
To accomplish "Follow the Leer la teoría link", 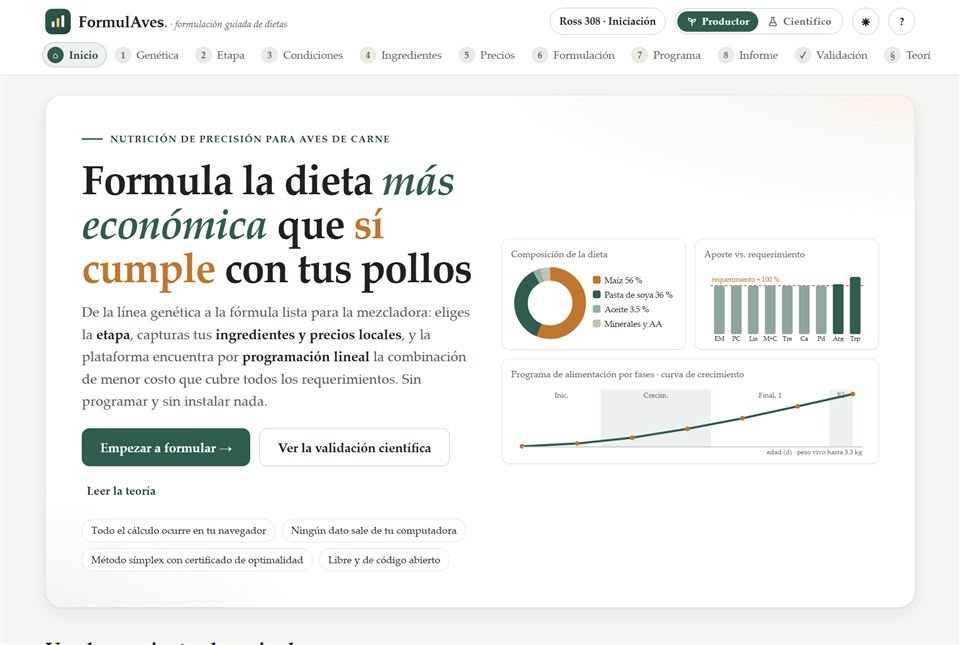I will tap(121, 491).
